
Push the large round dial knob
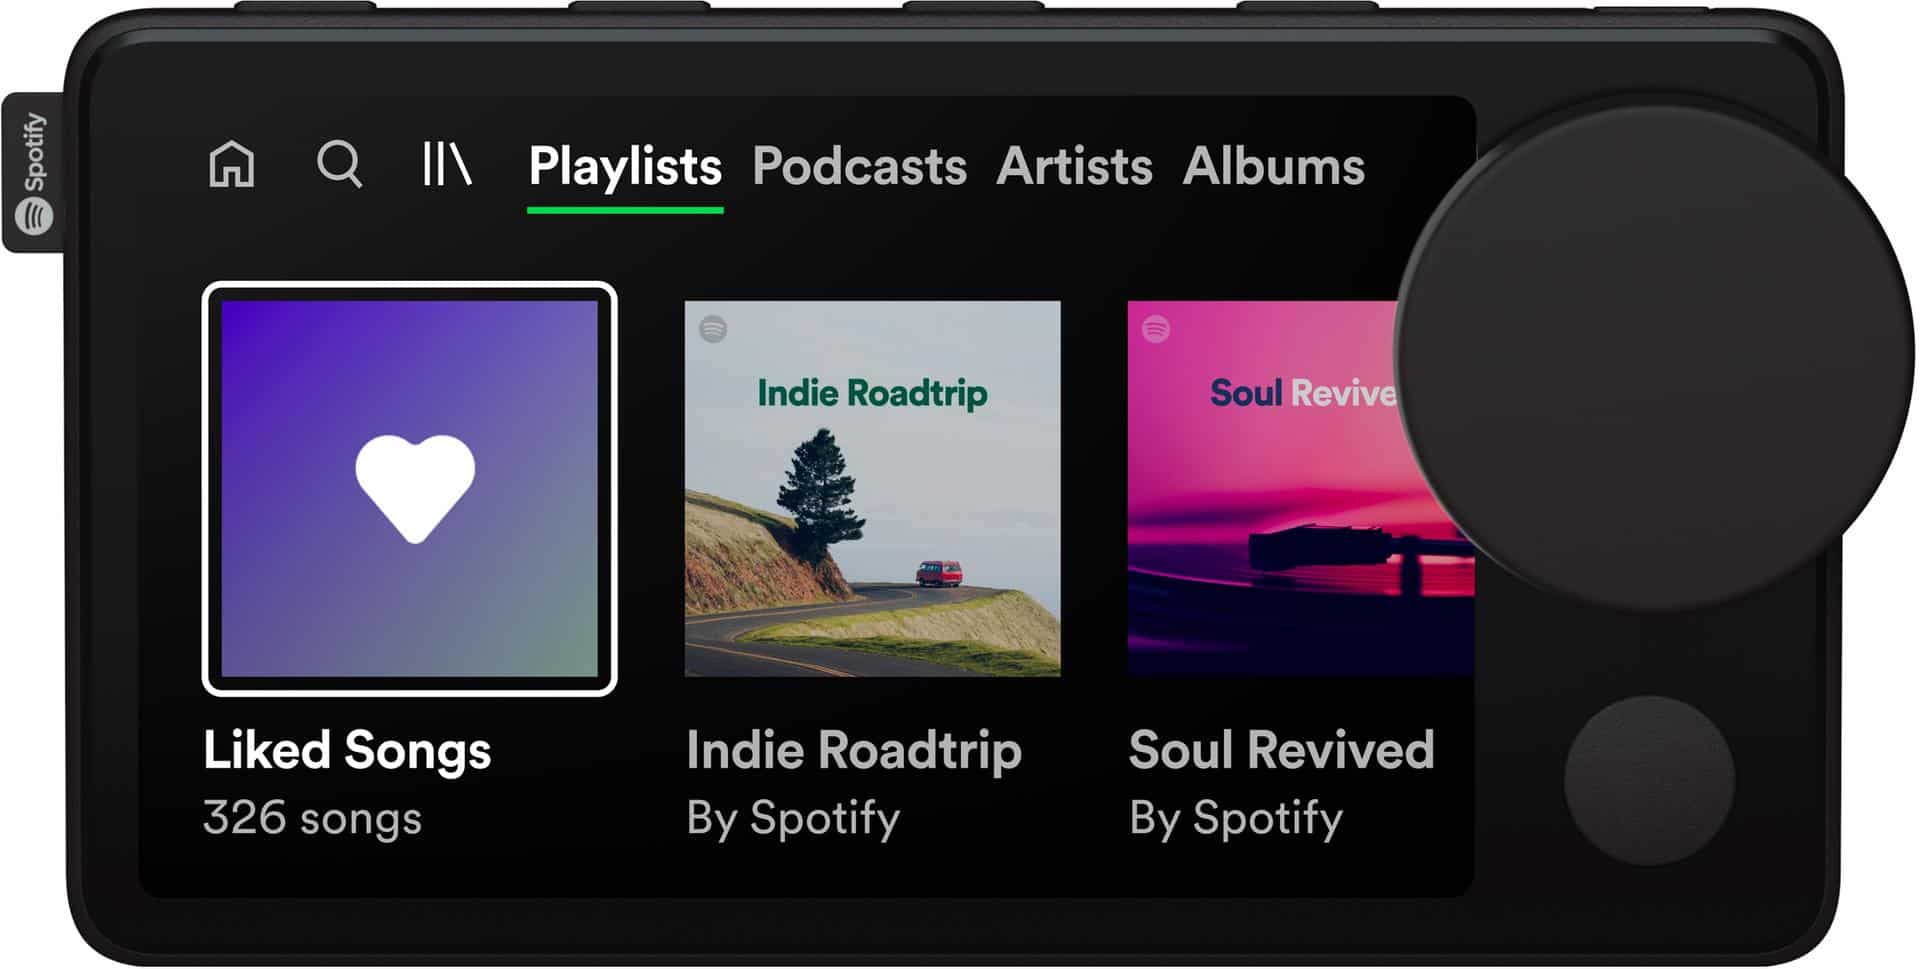[x=1655, y=358]
